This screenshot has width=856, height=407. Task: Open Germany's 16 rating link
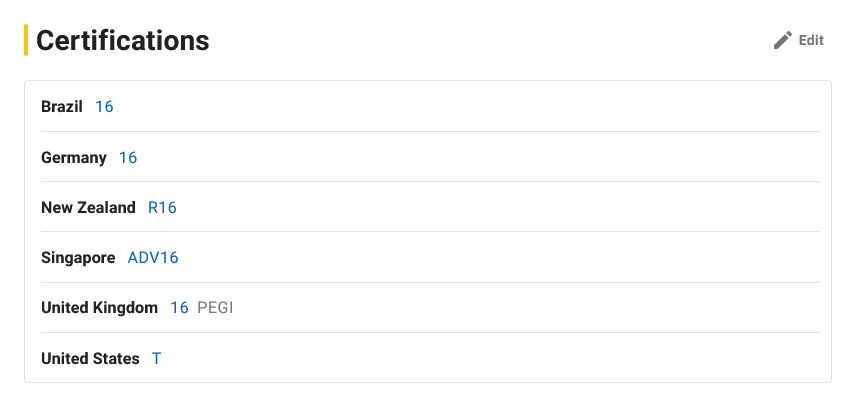click(128, 157)
